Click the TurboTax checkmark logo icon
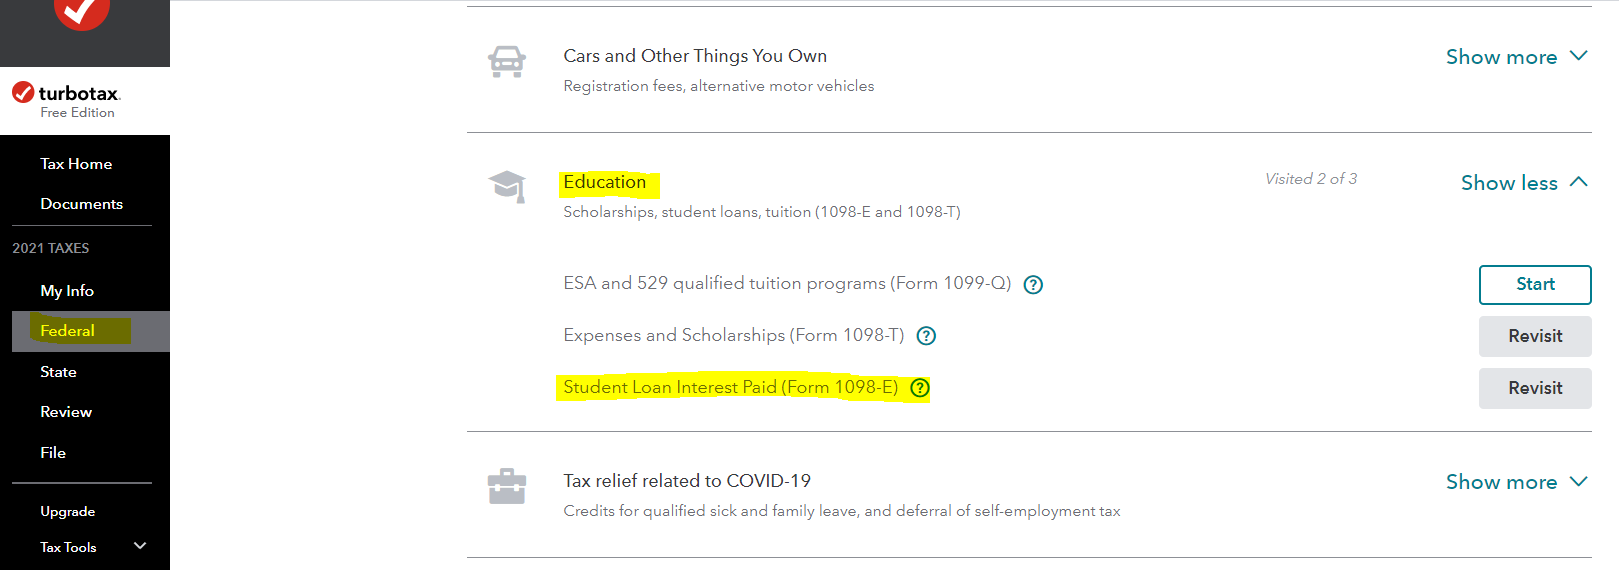Screen dimensions: 1619x570 pos(23,93)
